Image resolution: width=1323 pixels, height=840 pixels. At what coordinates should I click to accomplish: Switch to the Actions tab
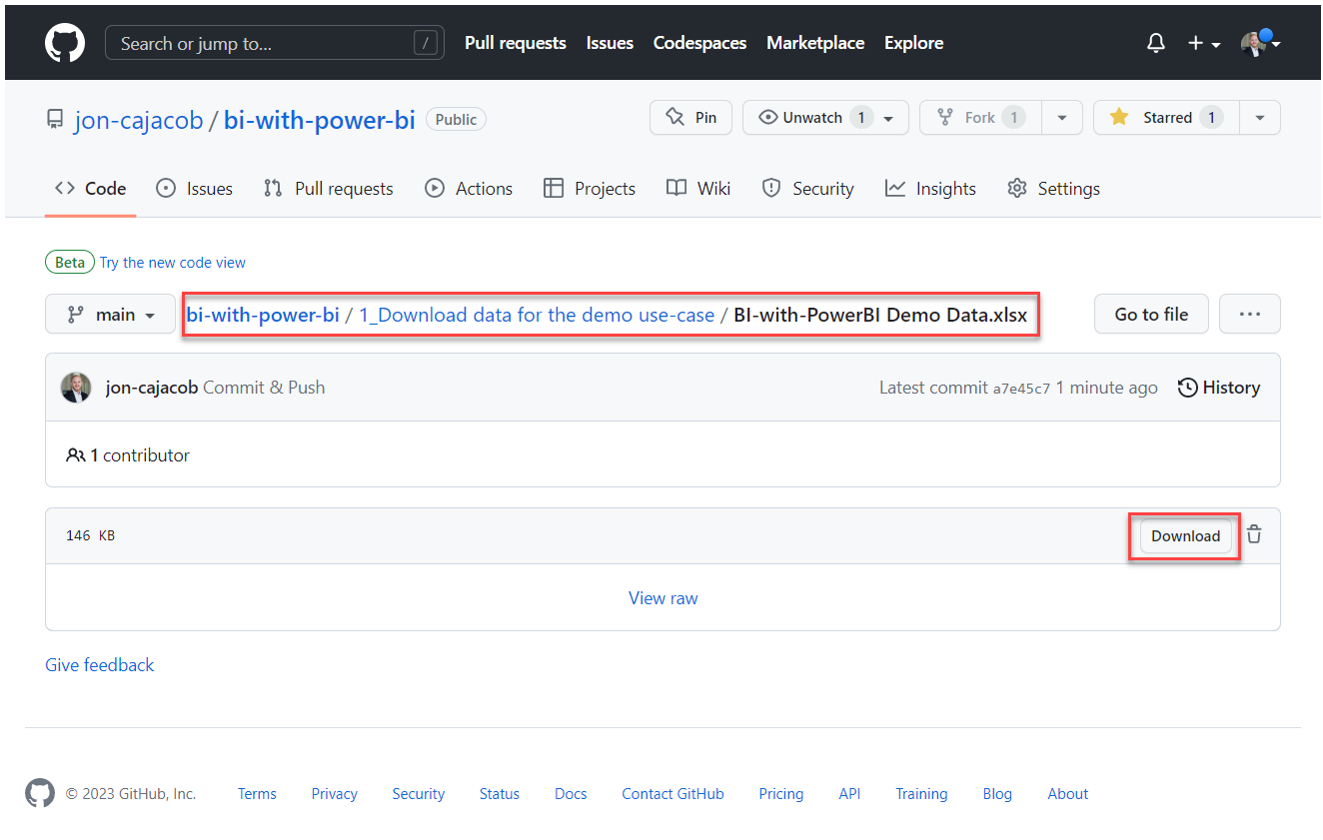click(x=469, y=188)
